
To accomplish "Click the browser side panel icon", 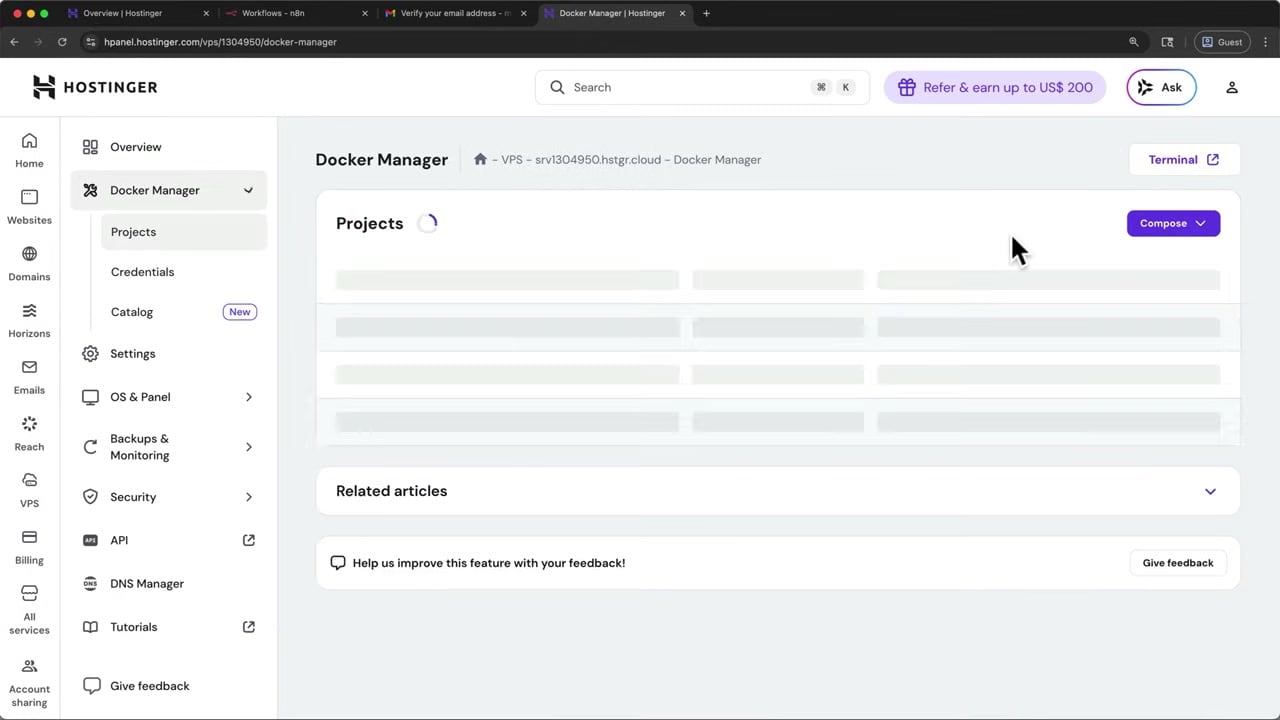I will coord(1167,42).
